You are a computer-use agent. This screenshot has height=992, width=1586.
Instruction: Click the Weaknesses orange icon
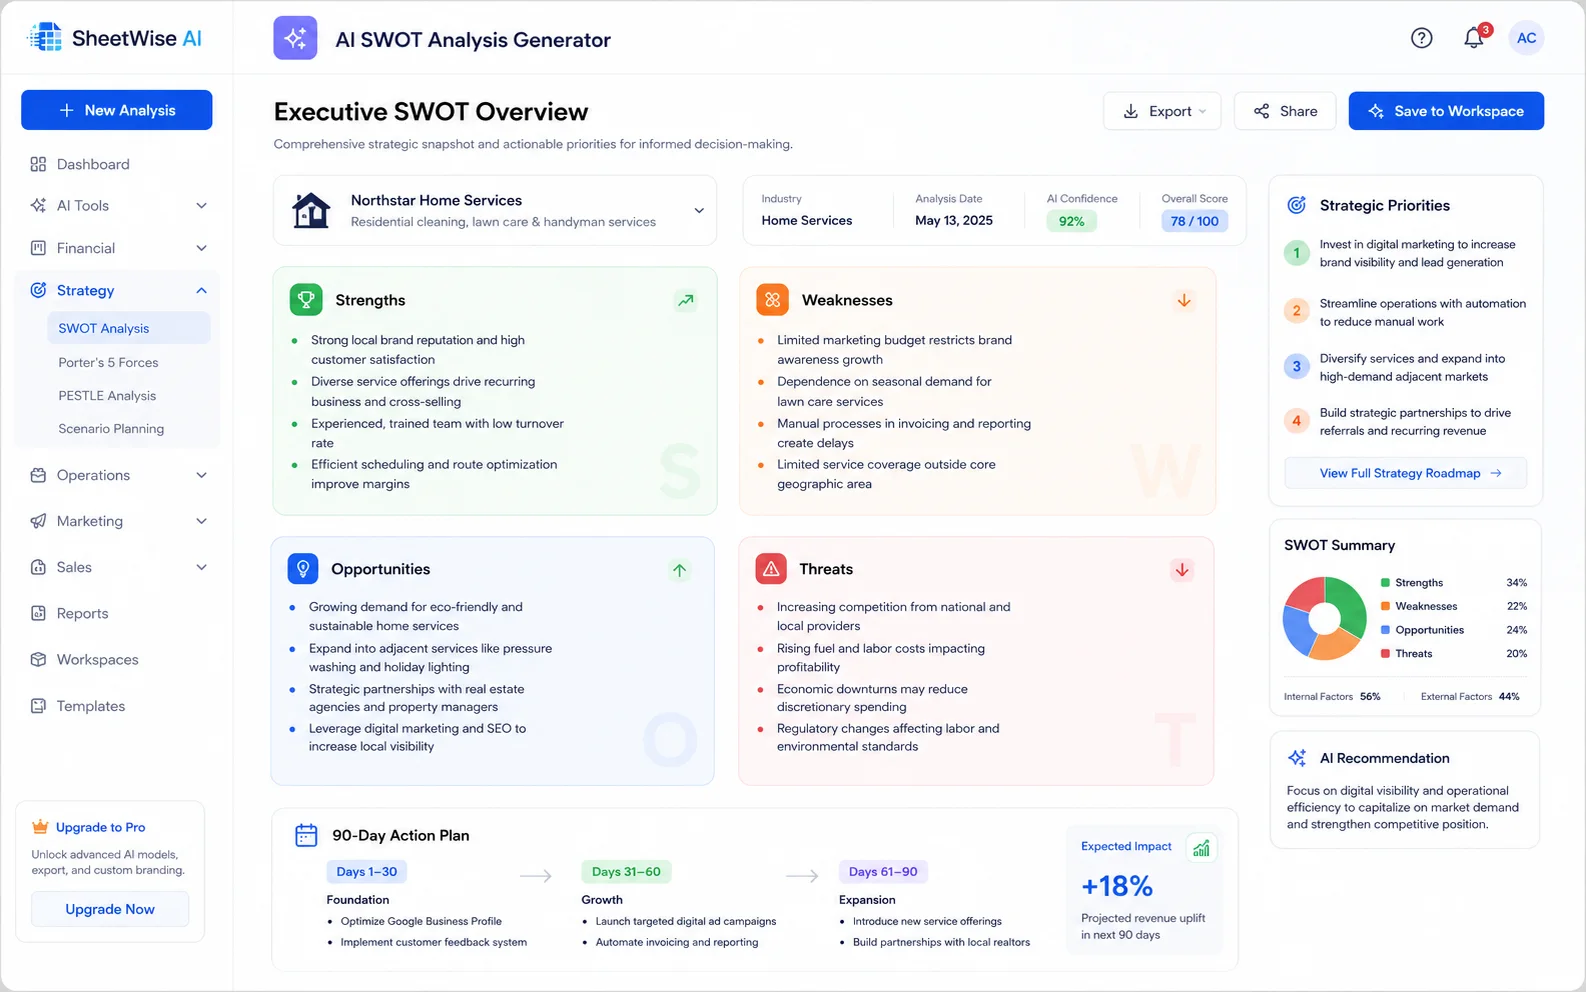pyautogui.click(x=772, y=299)
